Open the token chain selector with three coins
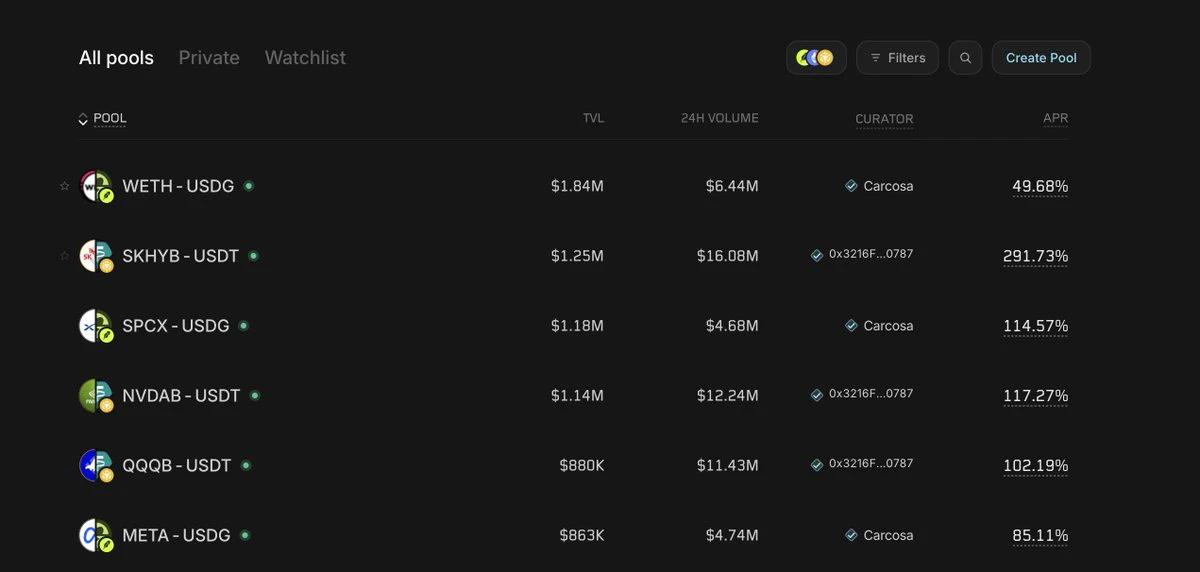 click(x=816, y=58)
